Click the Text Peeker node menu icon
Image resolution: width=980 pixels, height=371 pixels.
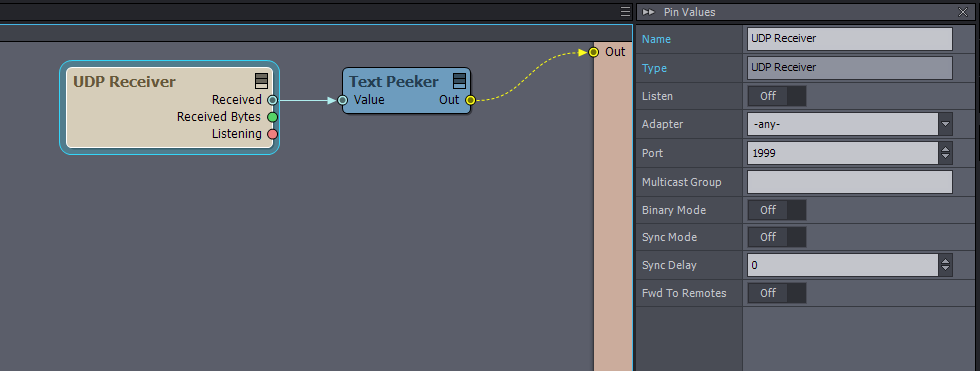click(x=459, y=81)
